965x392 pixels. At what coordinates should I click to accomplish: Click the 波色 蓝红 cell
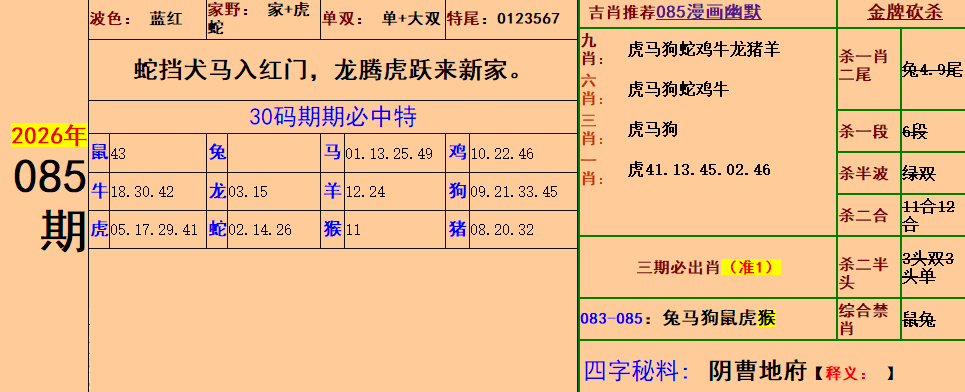[147, 19]
